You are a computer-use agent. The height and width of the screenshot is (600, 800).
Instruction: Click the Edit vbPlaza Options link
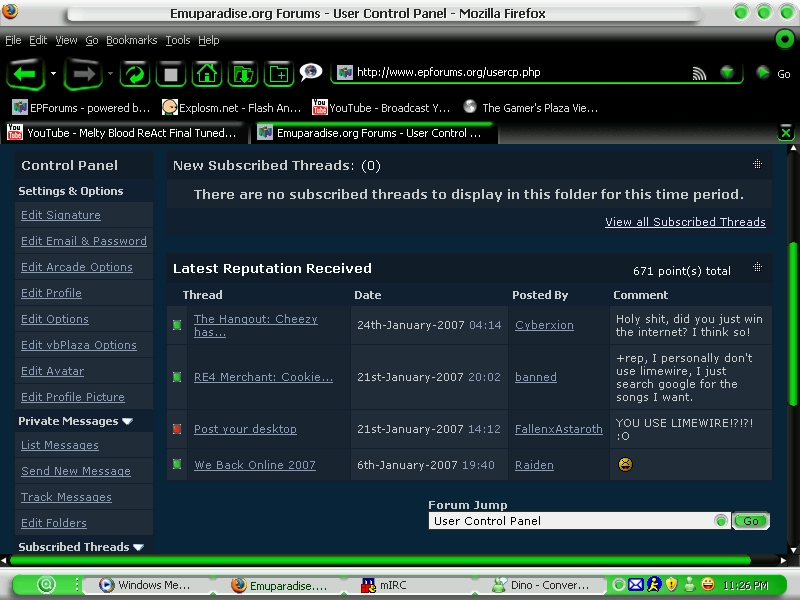(x=79, y=345)
